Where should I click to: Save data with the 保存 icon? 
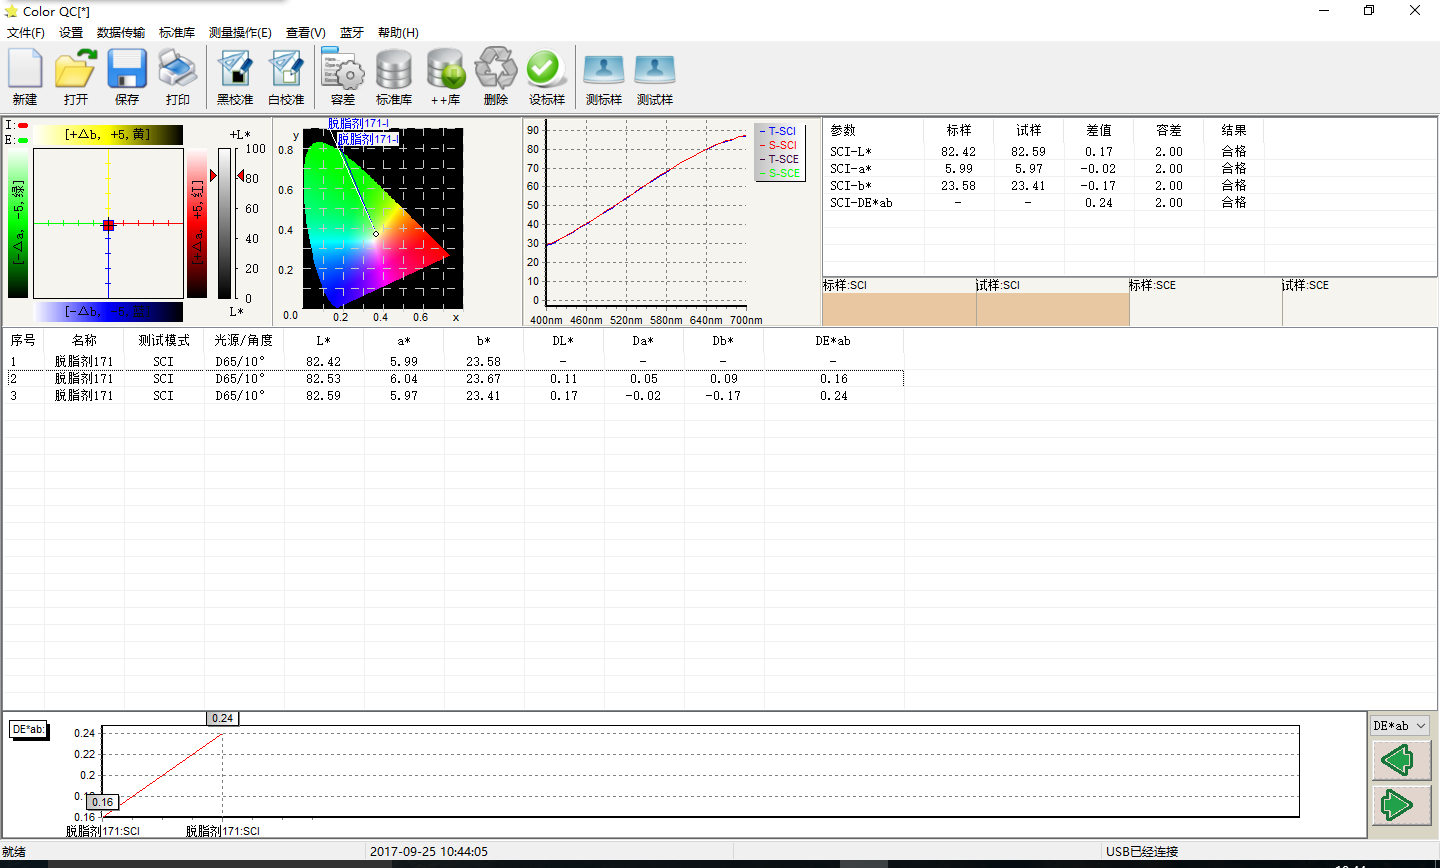tap(127, 77)
